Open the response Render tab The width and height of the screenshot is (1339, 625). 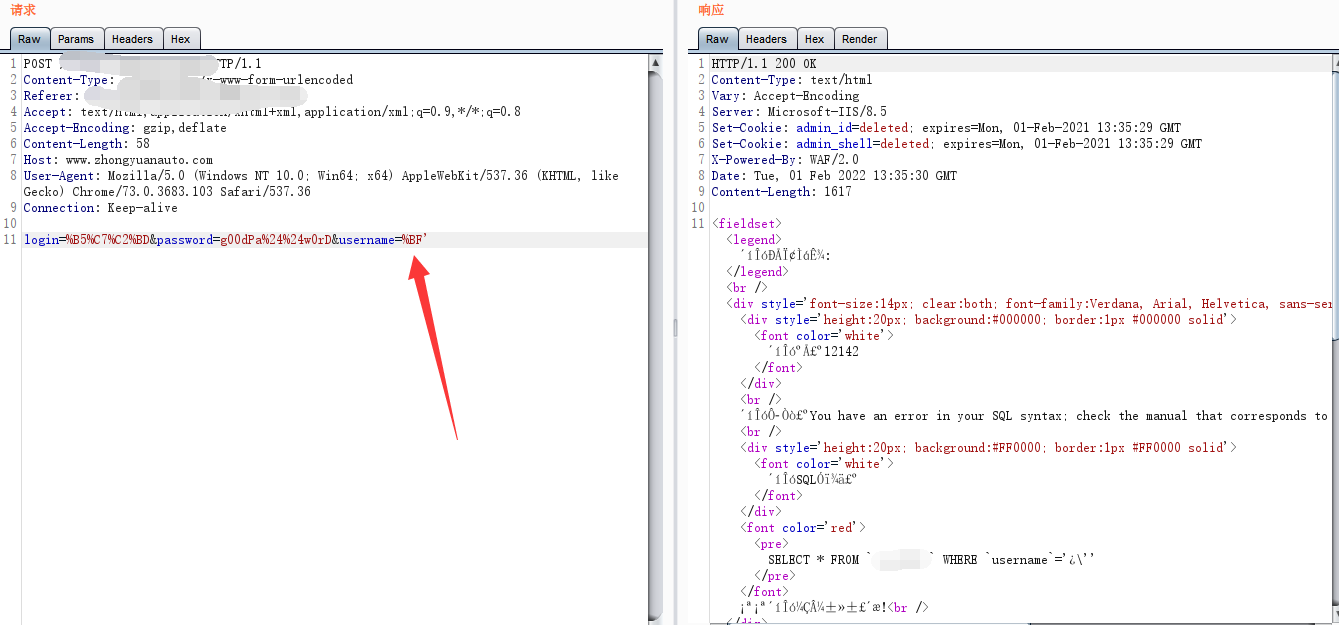859,39
